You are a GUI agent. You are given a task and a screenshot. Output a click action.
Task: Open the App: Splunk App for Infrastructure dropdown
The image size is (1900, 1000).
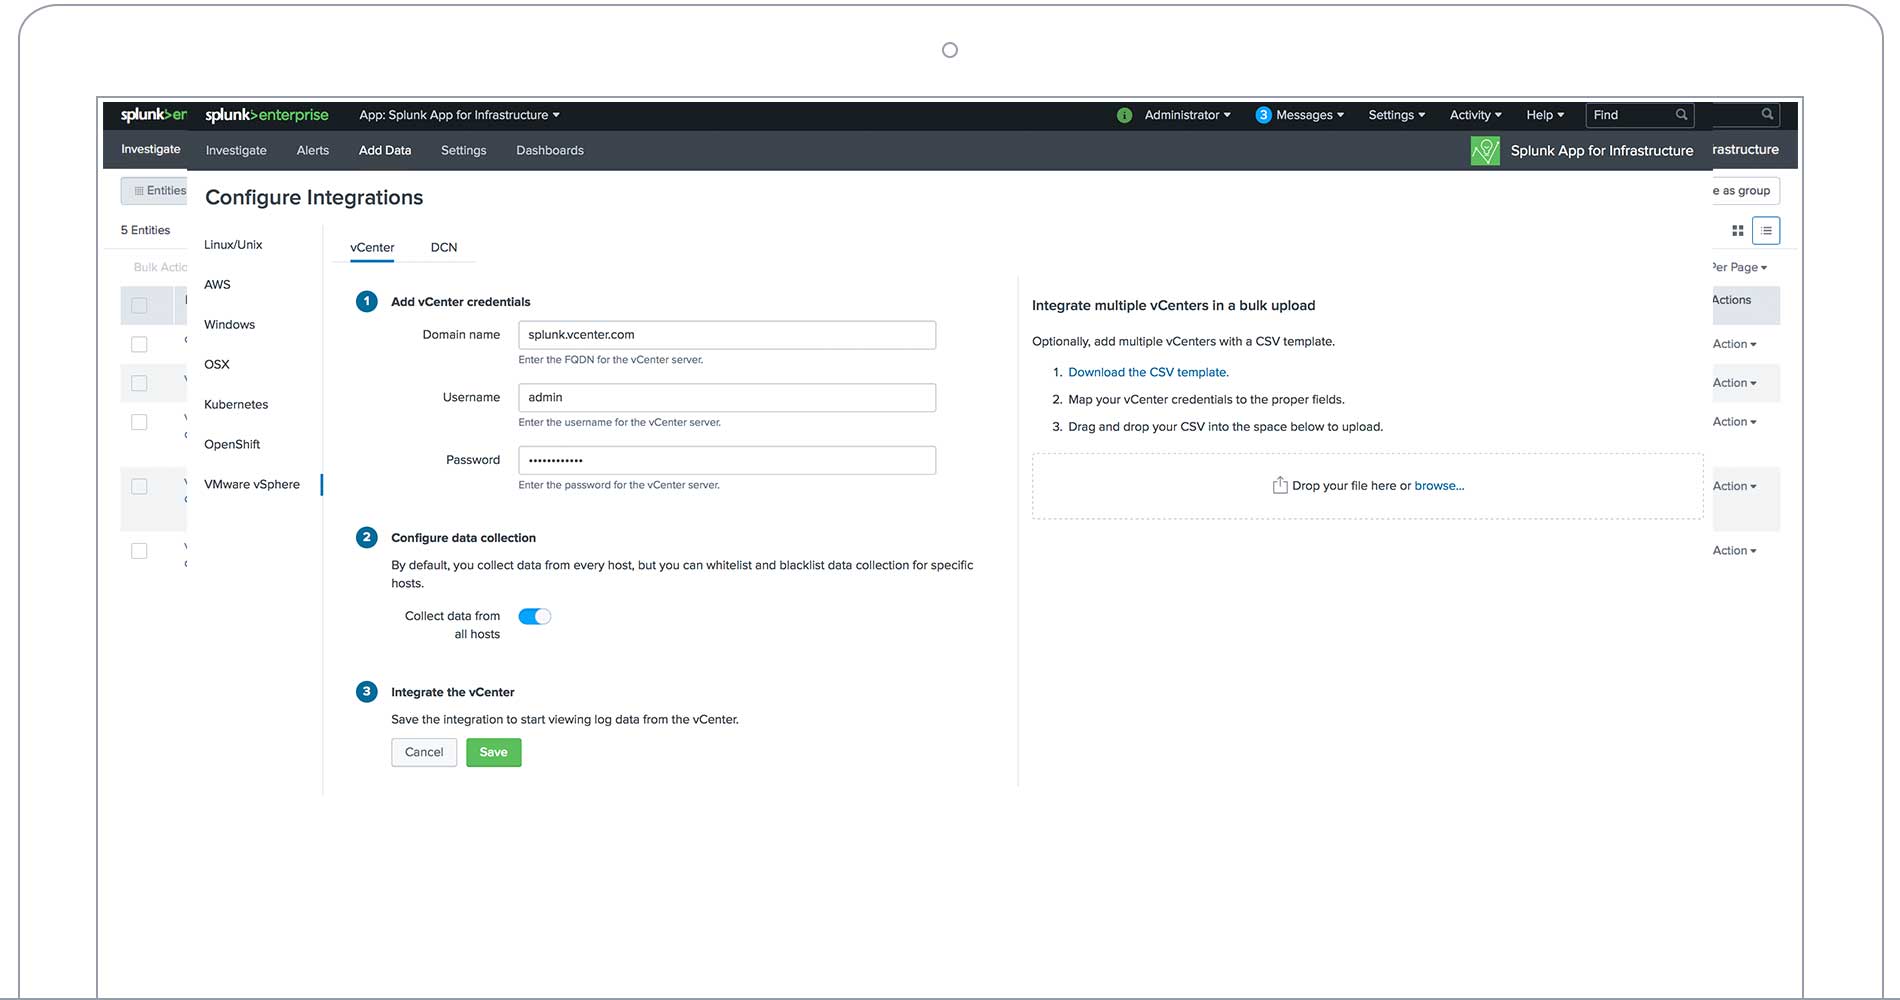click(459, 115)
